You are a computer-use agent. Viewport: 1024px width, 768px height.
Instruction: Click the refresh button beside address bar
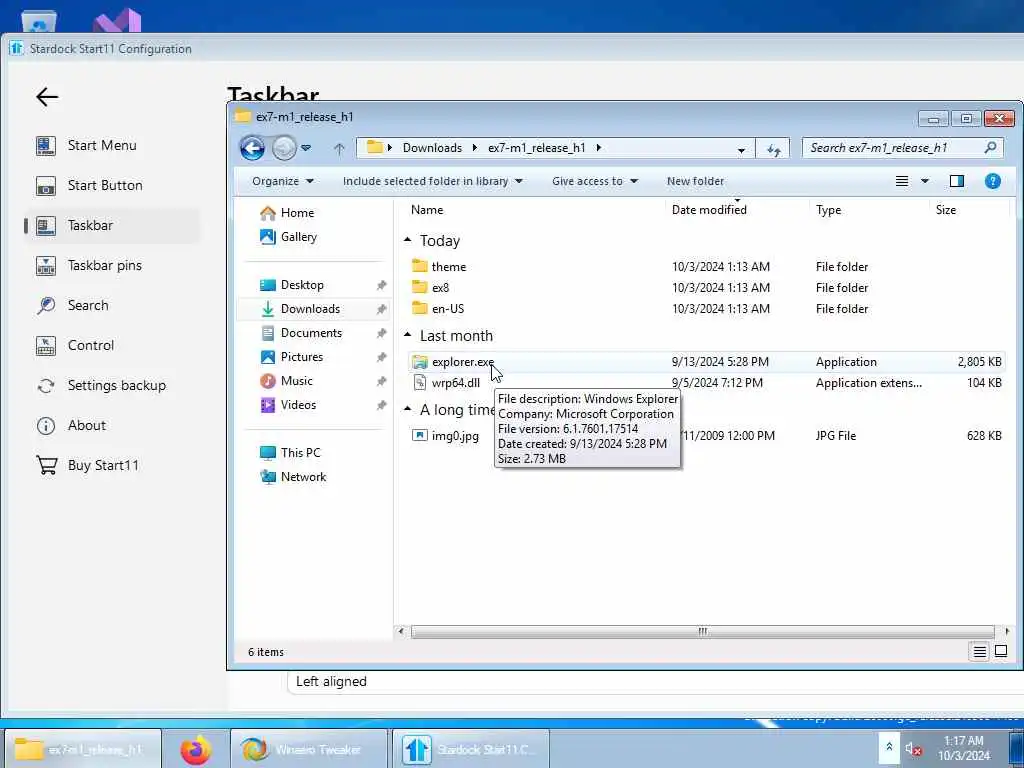773,149
